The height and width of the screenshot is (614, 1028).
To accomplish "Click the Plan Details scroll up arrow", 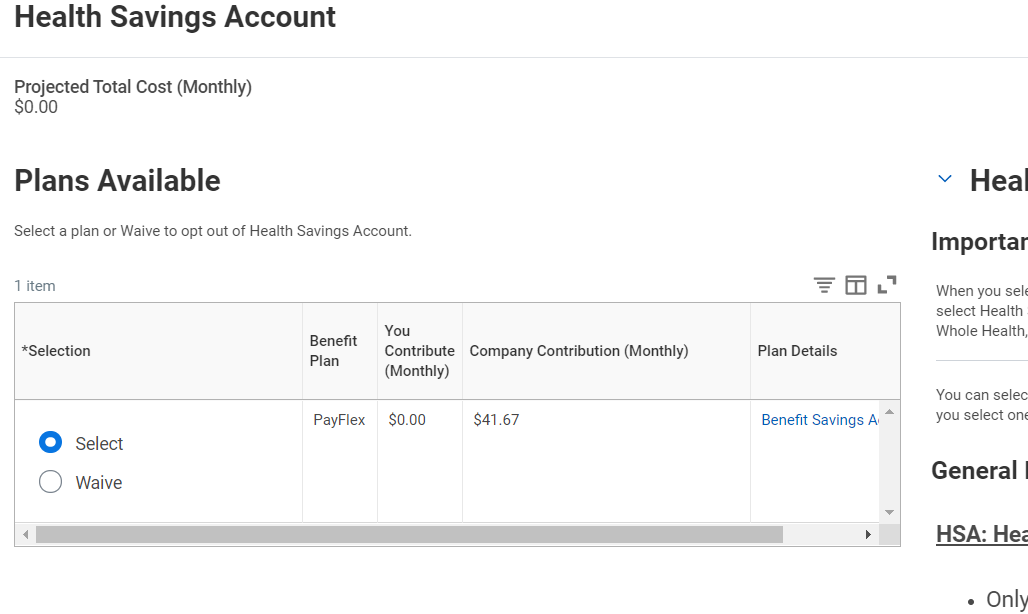I will [x=889, y=412].
